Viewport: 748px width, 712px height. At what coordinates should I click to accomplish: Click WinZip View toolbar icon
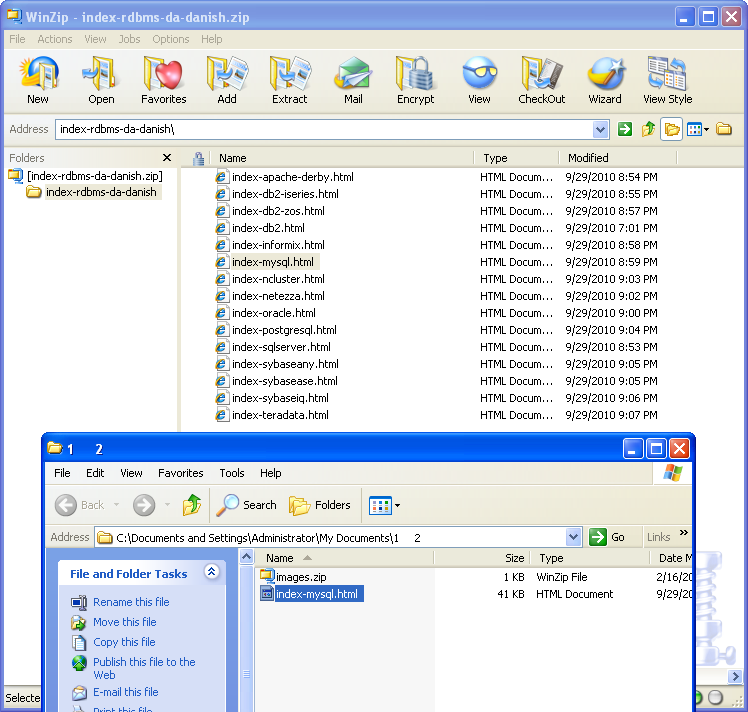[479, 79]
